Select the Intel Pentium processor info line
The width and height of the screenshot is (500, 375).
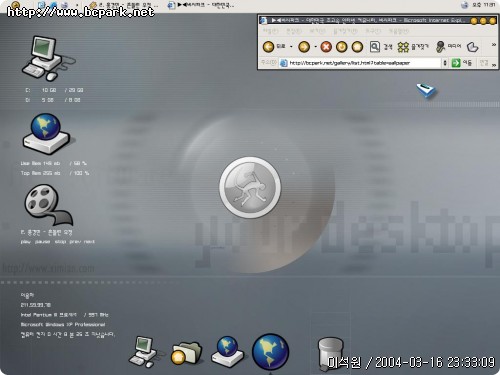point(65,315)
